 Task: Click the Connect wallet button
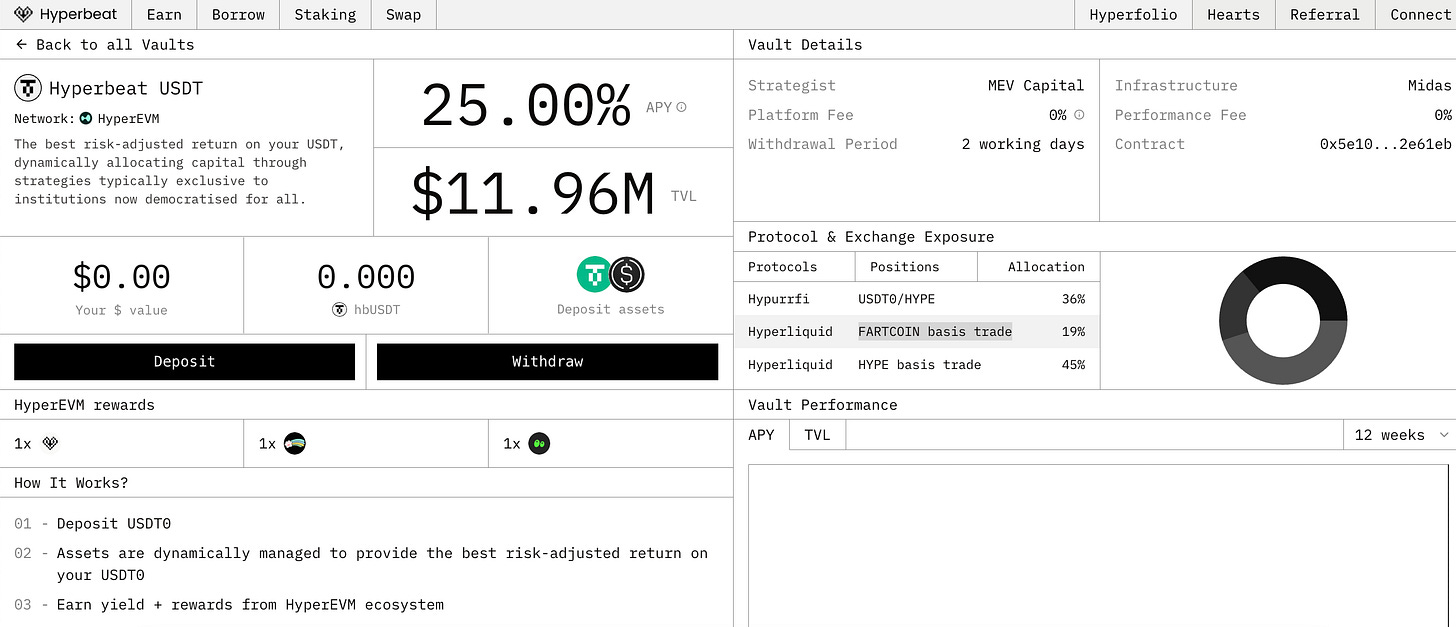1416,15
